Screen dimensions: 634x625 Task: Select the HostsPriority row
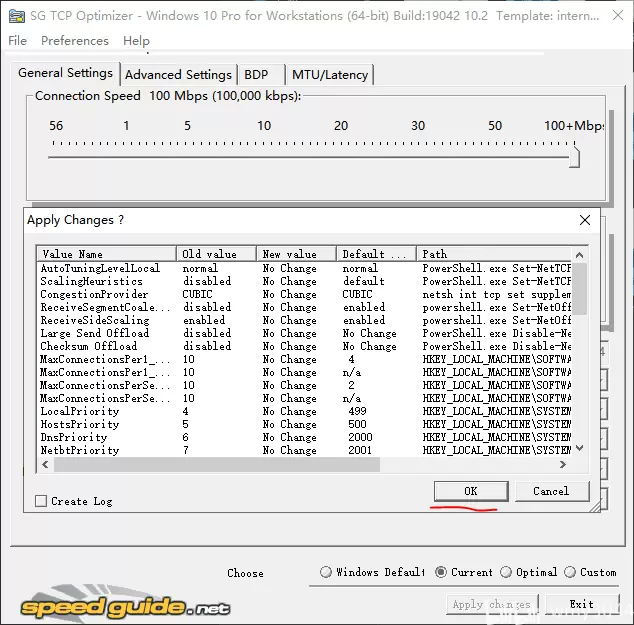304,424
